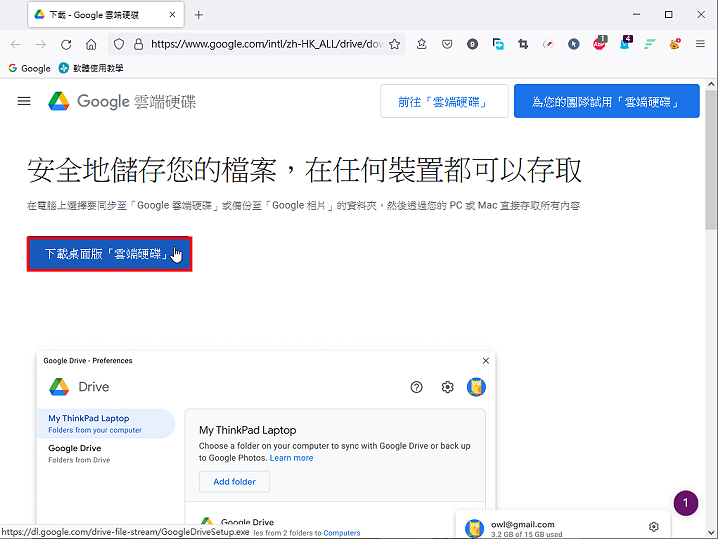Click the purple notification badge showing 1

[685, 503]
